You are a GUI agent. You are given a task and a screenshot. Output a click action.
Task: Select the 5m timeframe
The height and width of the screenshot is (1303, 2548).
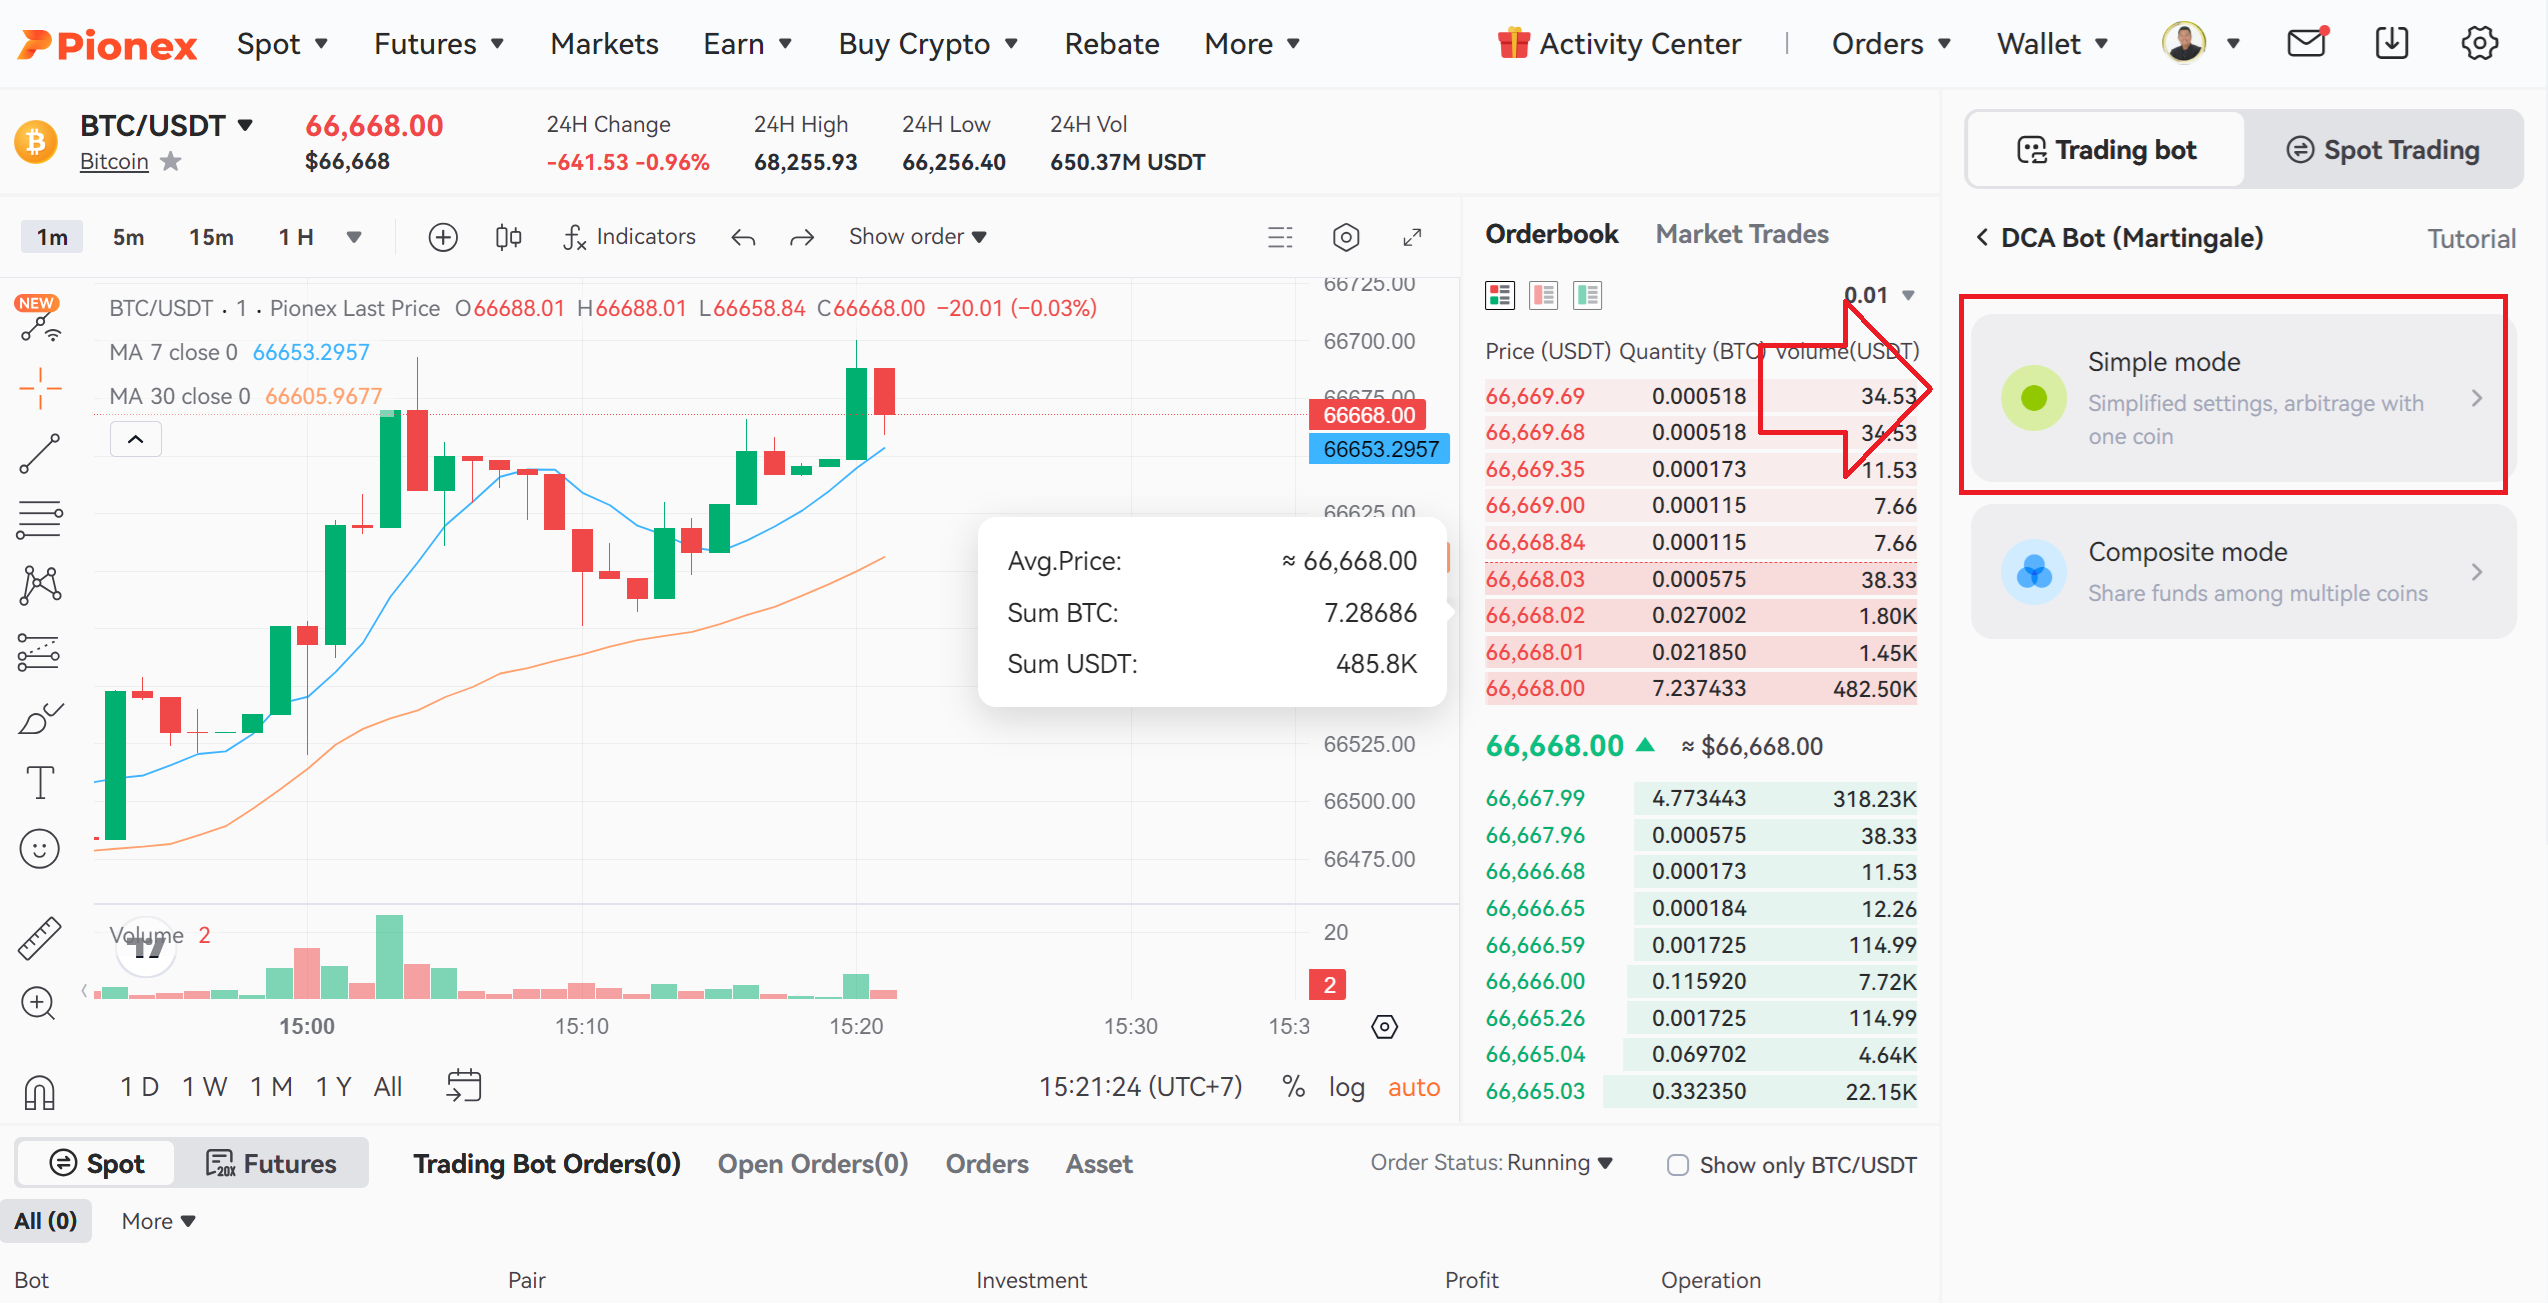[x=128, y=237]
